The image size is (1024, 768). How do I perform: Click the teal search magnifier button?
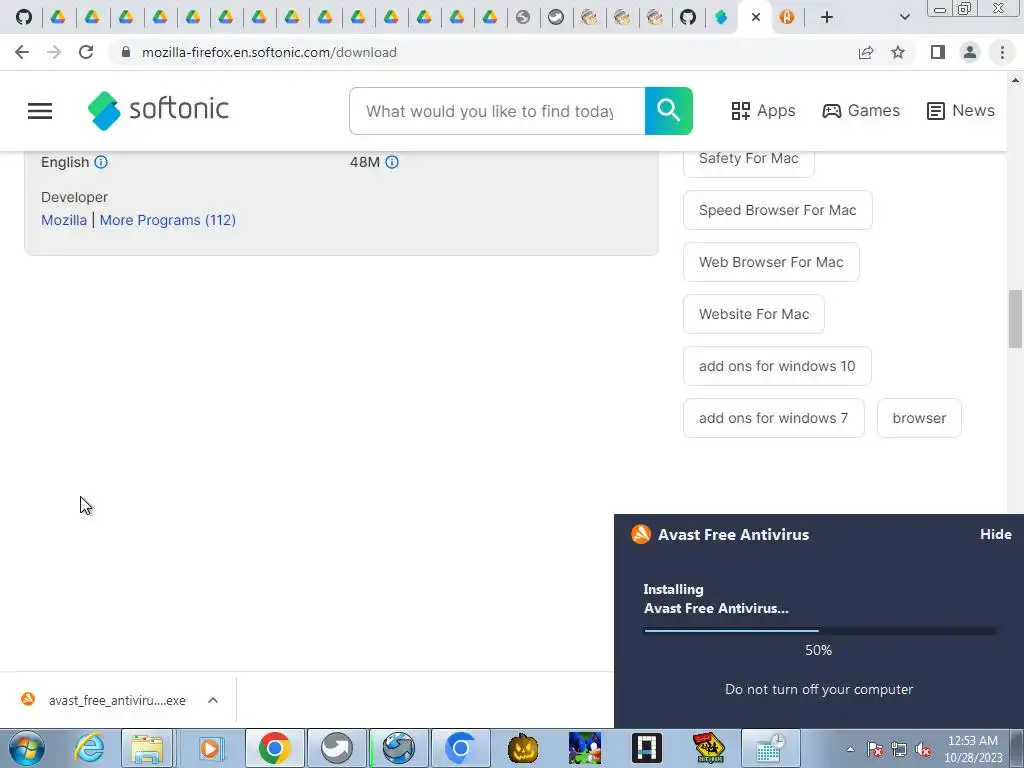pos(669,111)
